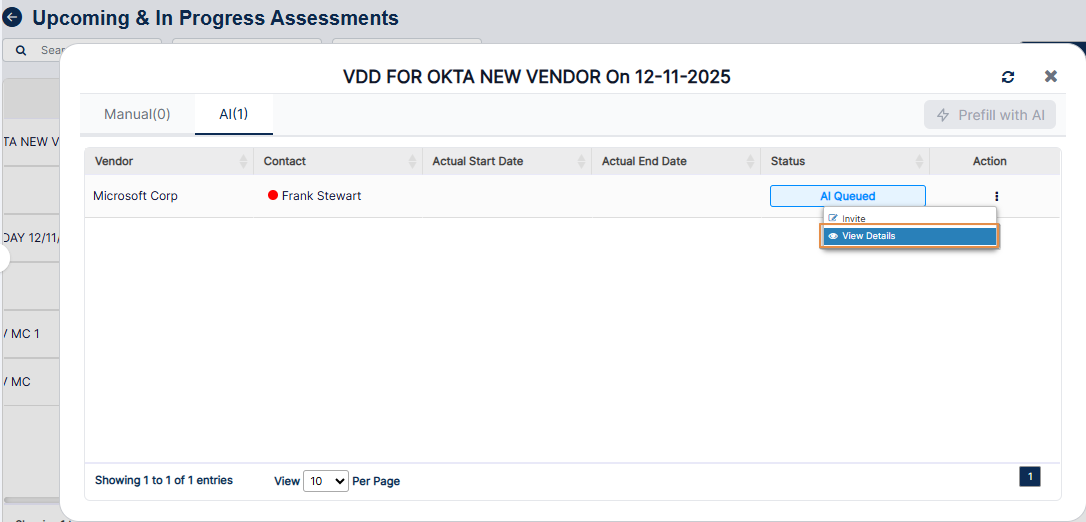Sort by the Actual End Date column arrows
Viewport: 1086px width, 522px height.
tap(750, 161)
